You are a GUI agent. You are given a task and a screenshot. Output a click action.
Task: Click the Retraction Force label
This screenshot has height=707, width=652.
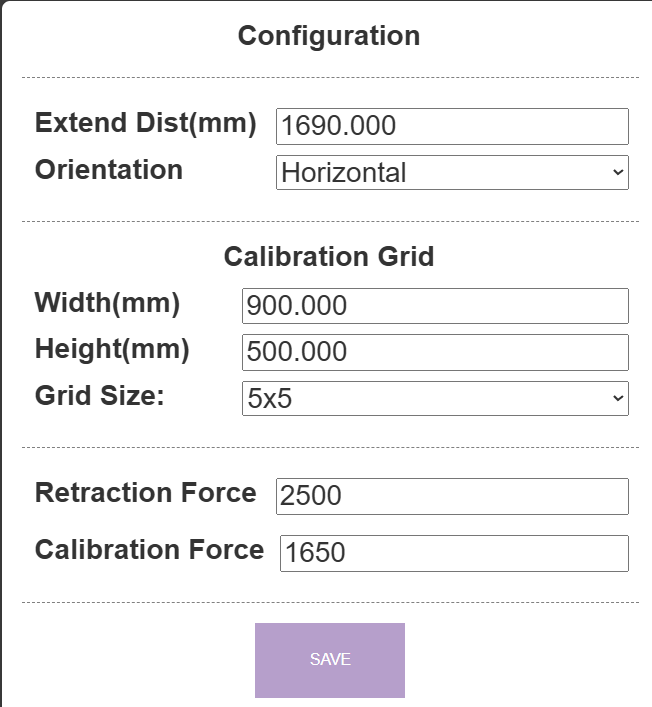click(146, 493)
